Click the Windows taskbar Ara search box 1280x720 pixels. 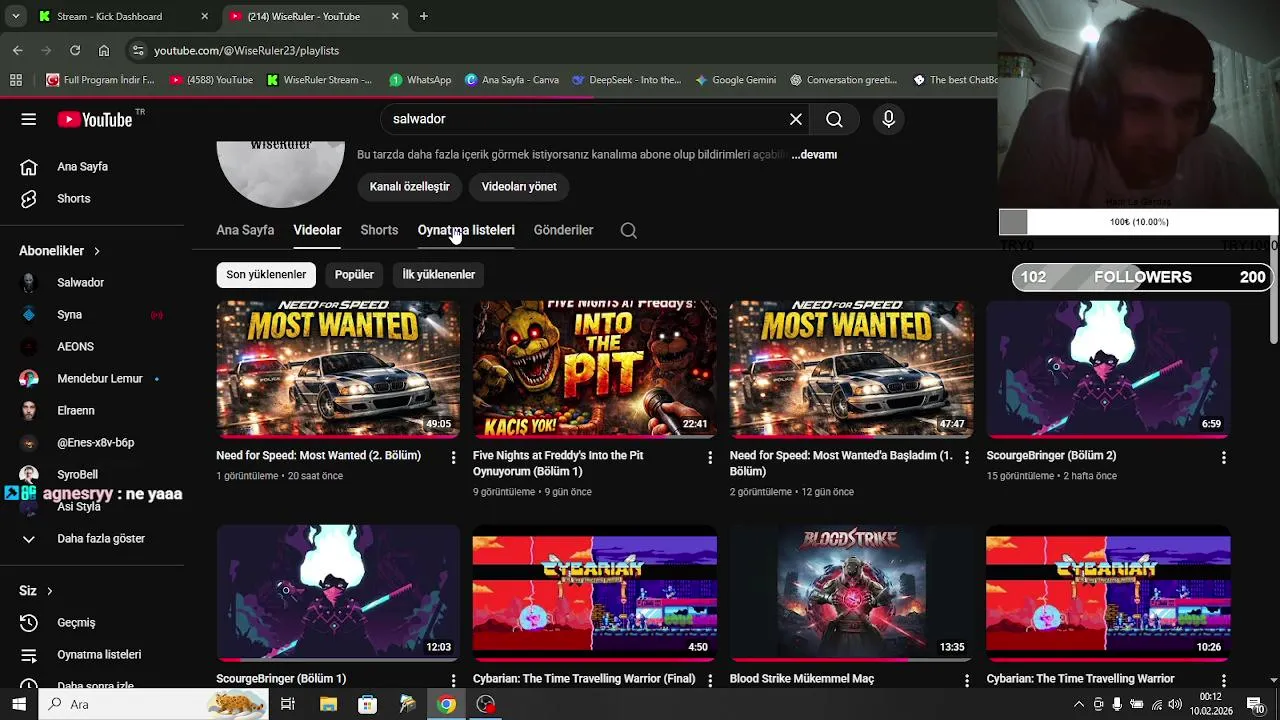tap(153, 704)
